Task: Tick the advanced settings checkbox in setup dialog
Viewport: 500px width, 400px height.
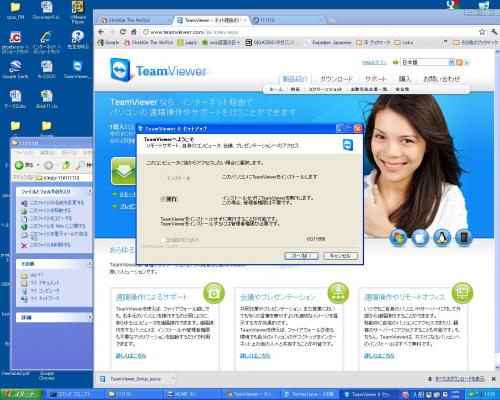Action: 163,239
